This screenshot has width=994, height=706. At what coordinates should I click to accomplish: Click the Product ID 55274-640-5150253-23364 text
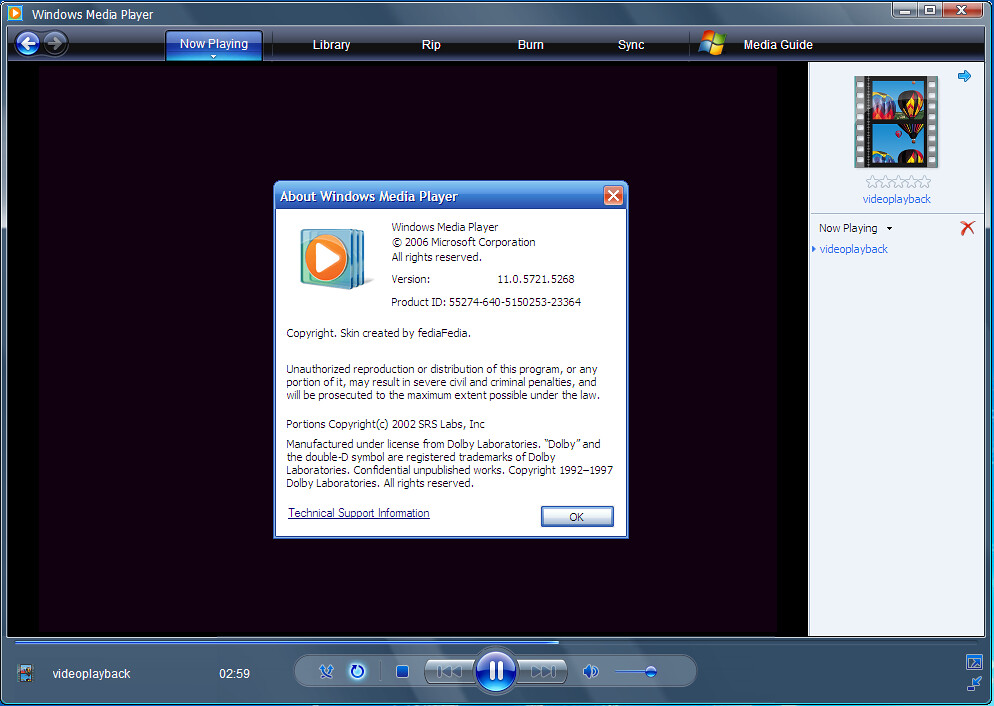coord(486,302)
